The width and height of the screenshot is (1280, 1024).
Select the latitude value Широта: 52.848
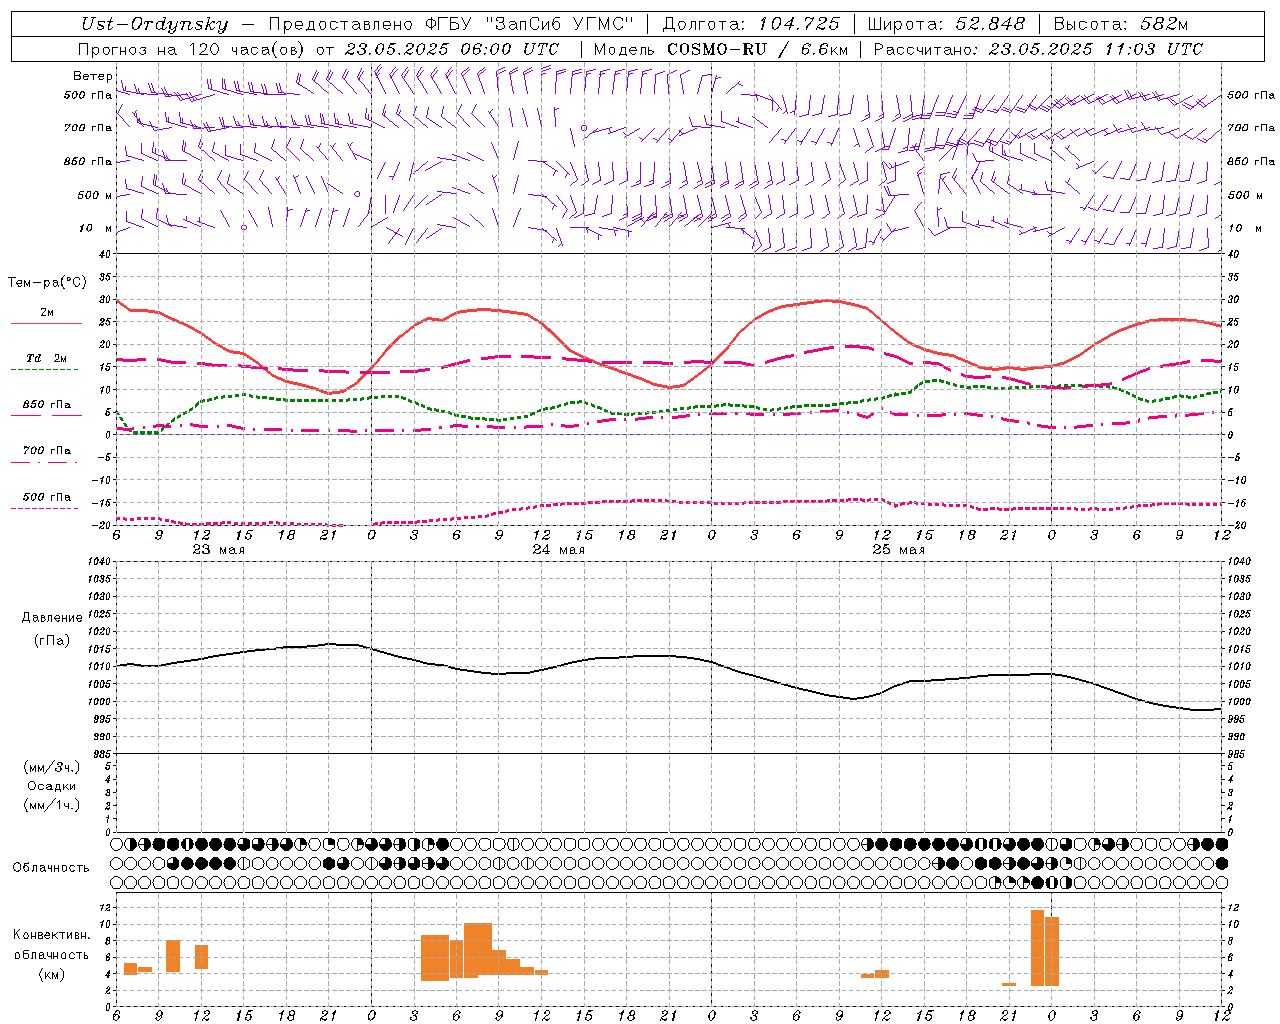coord(946,24)
